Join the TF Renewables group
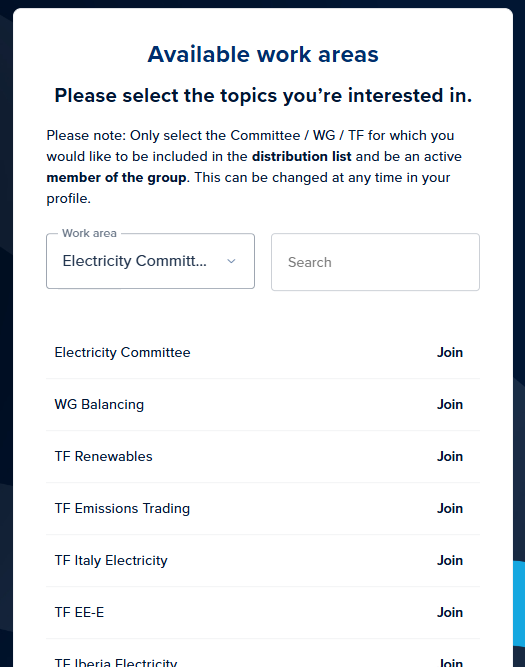 [450, 456]
